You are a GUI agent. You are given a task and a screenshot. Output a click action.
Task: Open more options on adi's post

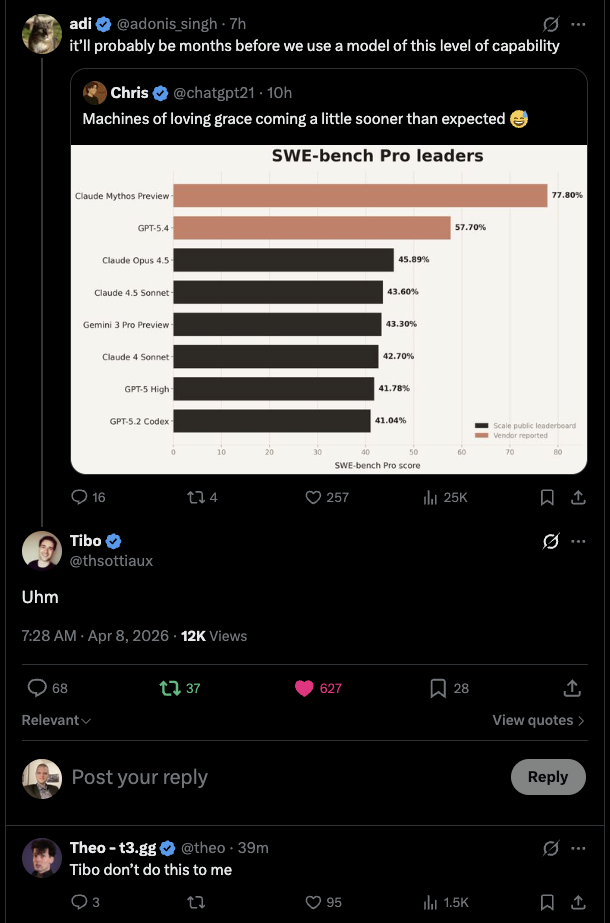[578, 24]
